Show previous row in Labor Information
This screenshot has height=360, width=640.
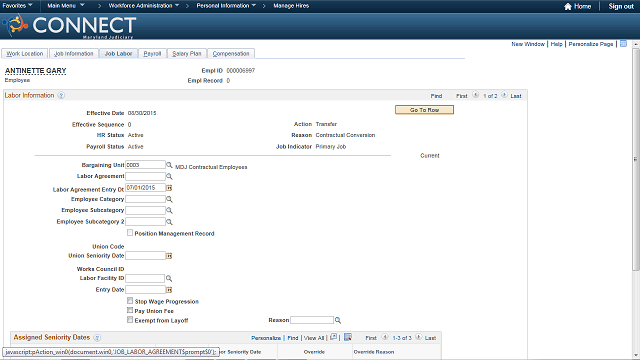point(476,95)
